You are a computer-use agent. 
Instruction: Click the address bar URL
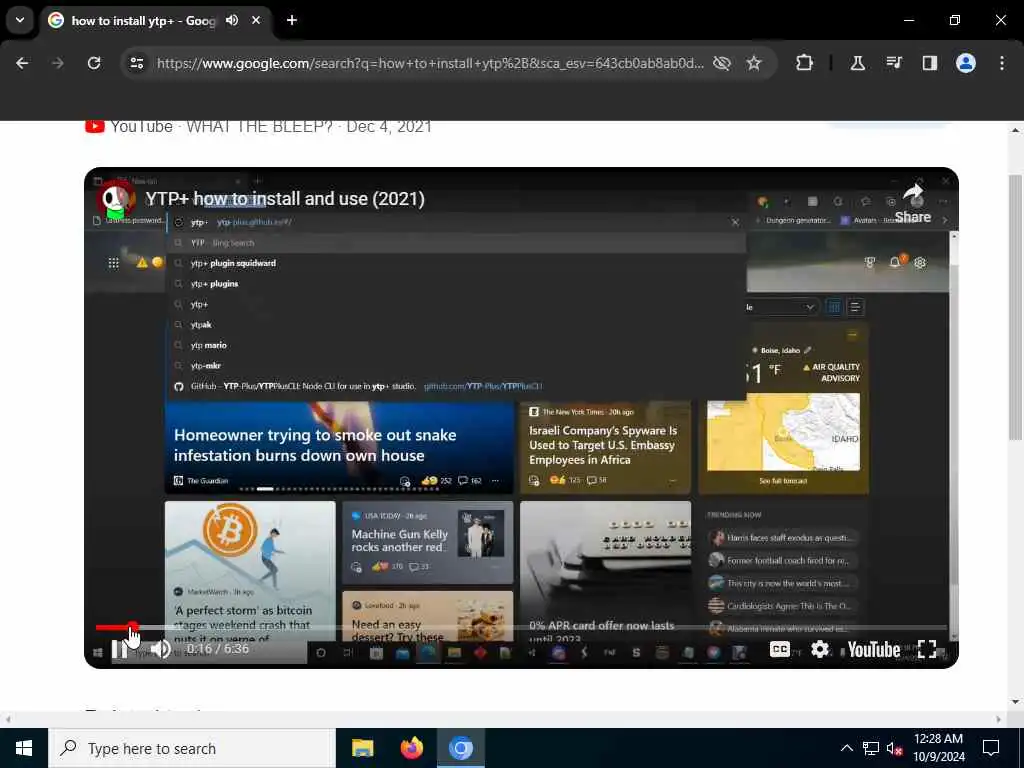tap(430, 63)
